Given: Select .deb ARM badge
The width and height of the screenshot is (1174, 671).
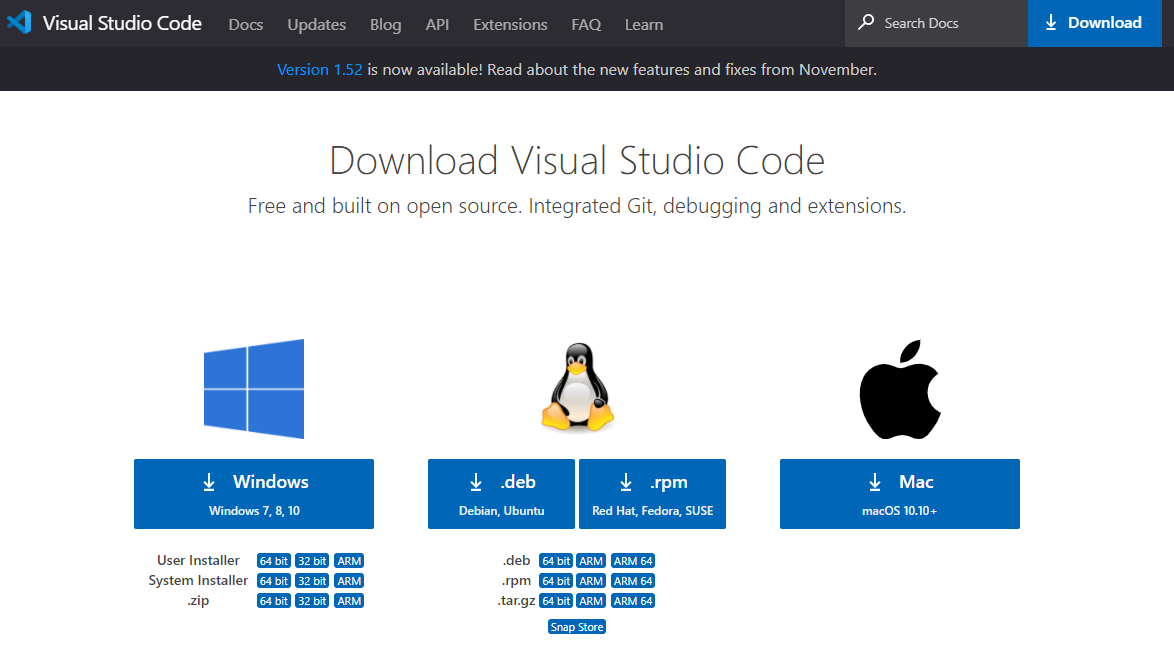Looking at the screenshot, I should [591, 561].
